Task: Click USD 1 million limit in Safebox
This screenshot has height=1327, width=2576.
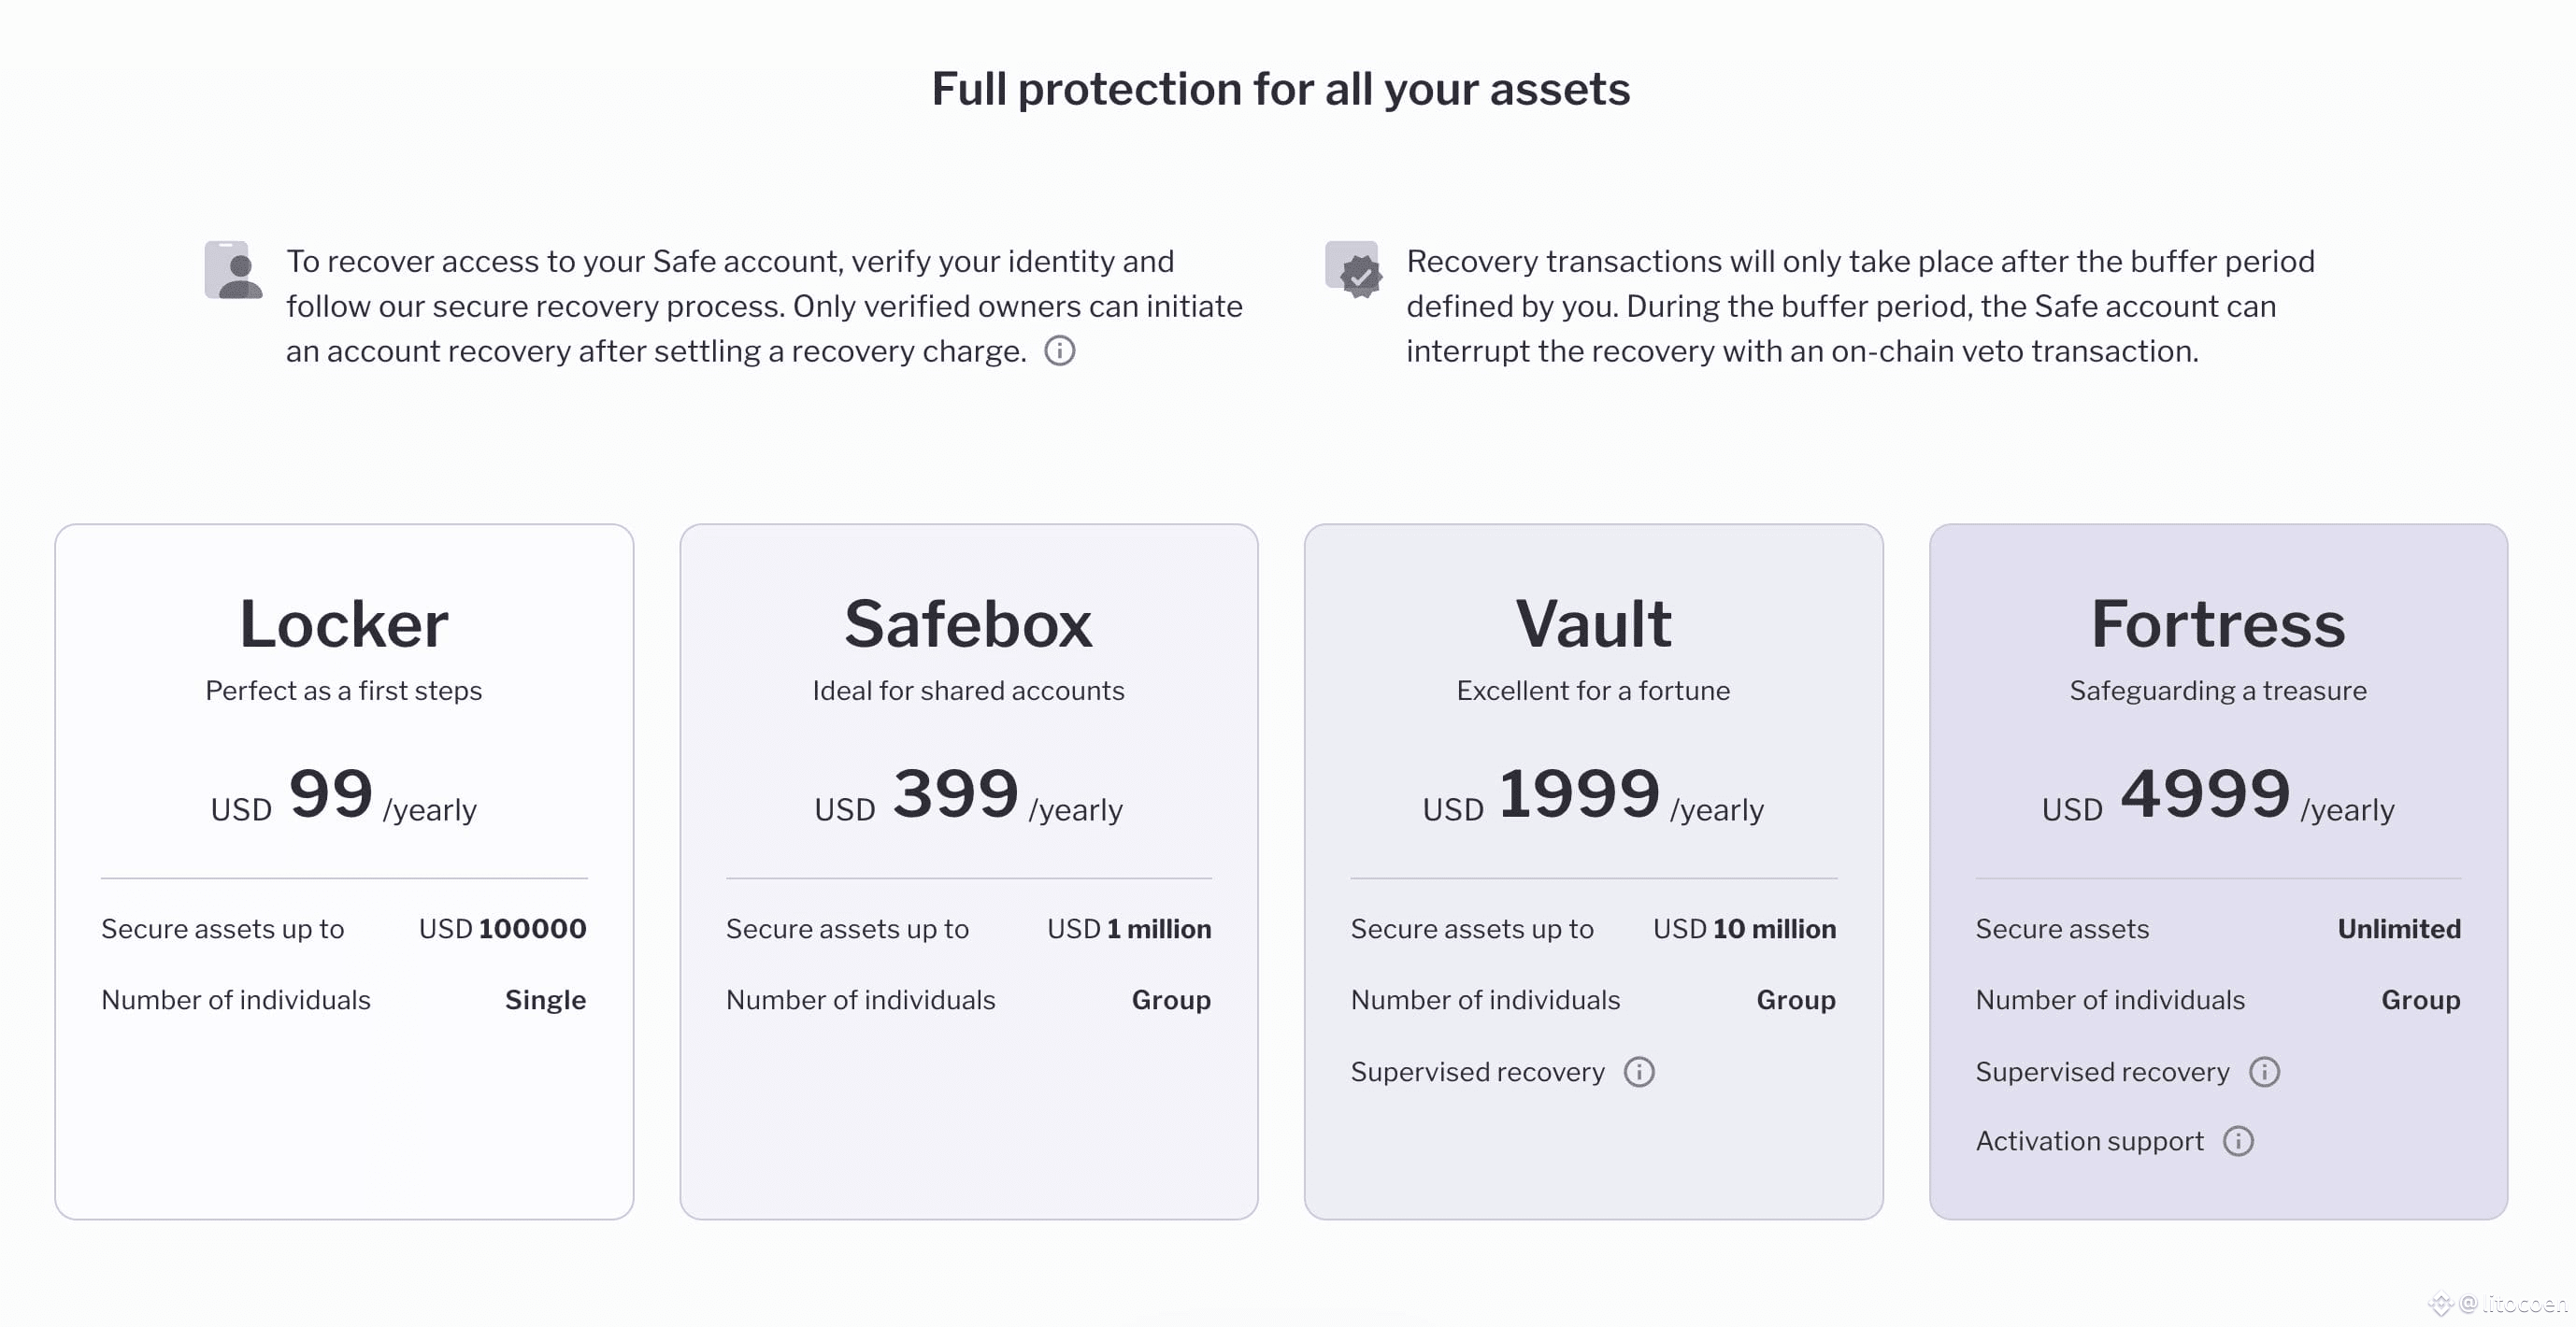Action: pos(1129,929)
